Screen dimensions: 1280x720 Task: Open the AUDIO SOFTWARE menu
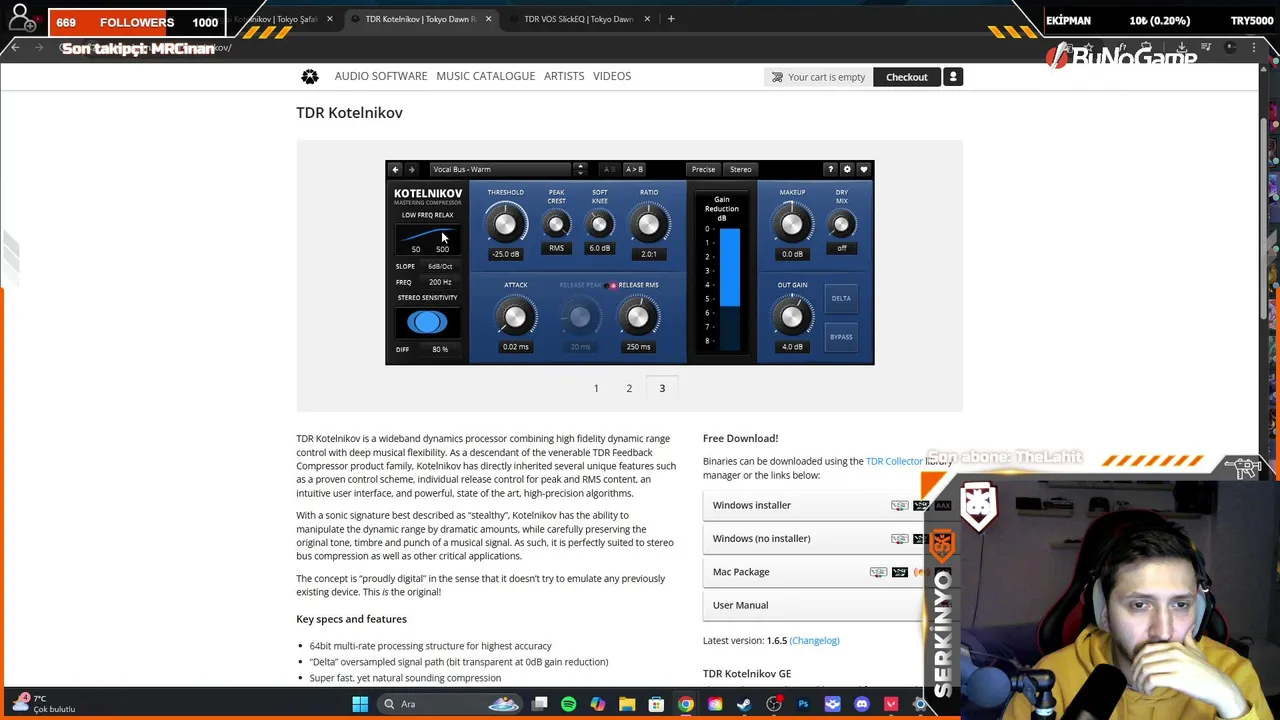(381, 76)
